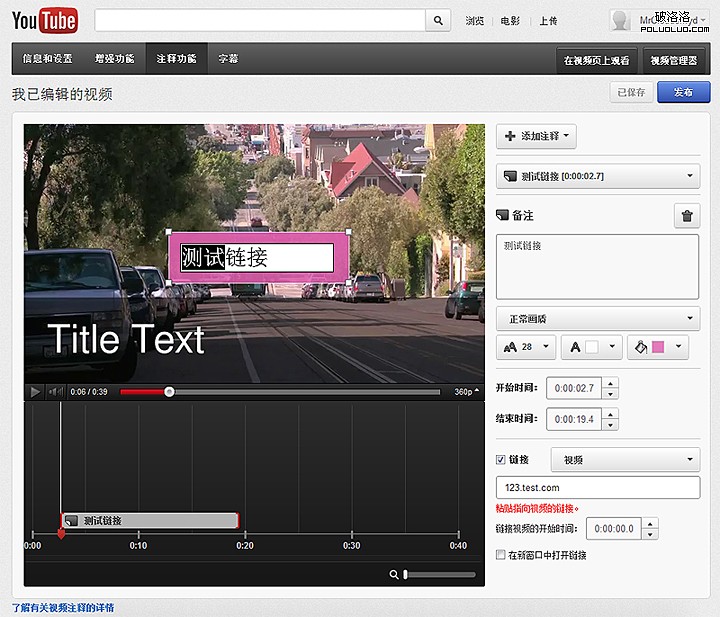
Task: Click the blue 发布 button
Action: (684, 92)
